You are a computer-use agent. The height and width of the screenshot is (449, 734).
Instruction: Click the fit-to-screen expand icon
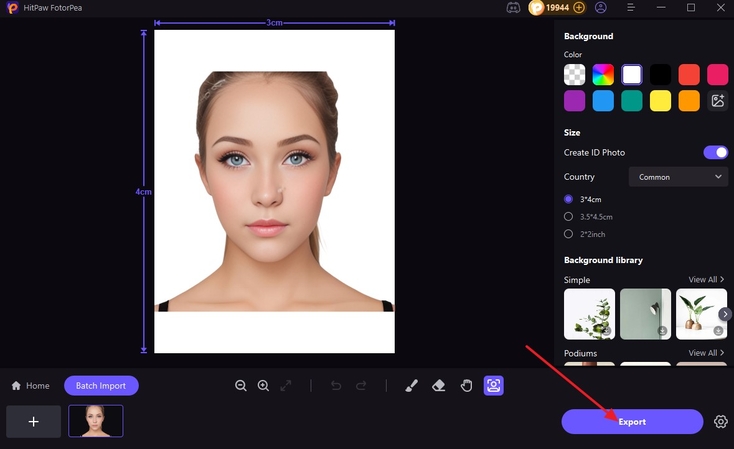coord(286,386)
